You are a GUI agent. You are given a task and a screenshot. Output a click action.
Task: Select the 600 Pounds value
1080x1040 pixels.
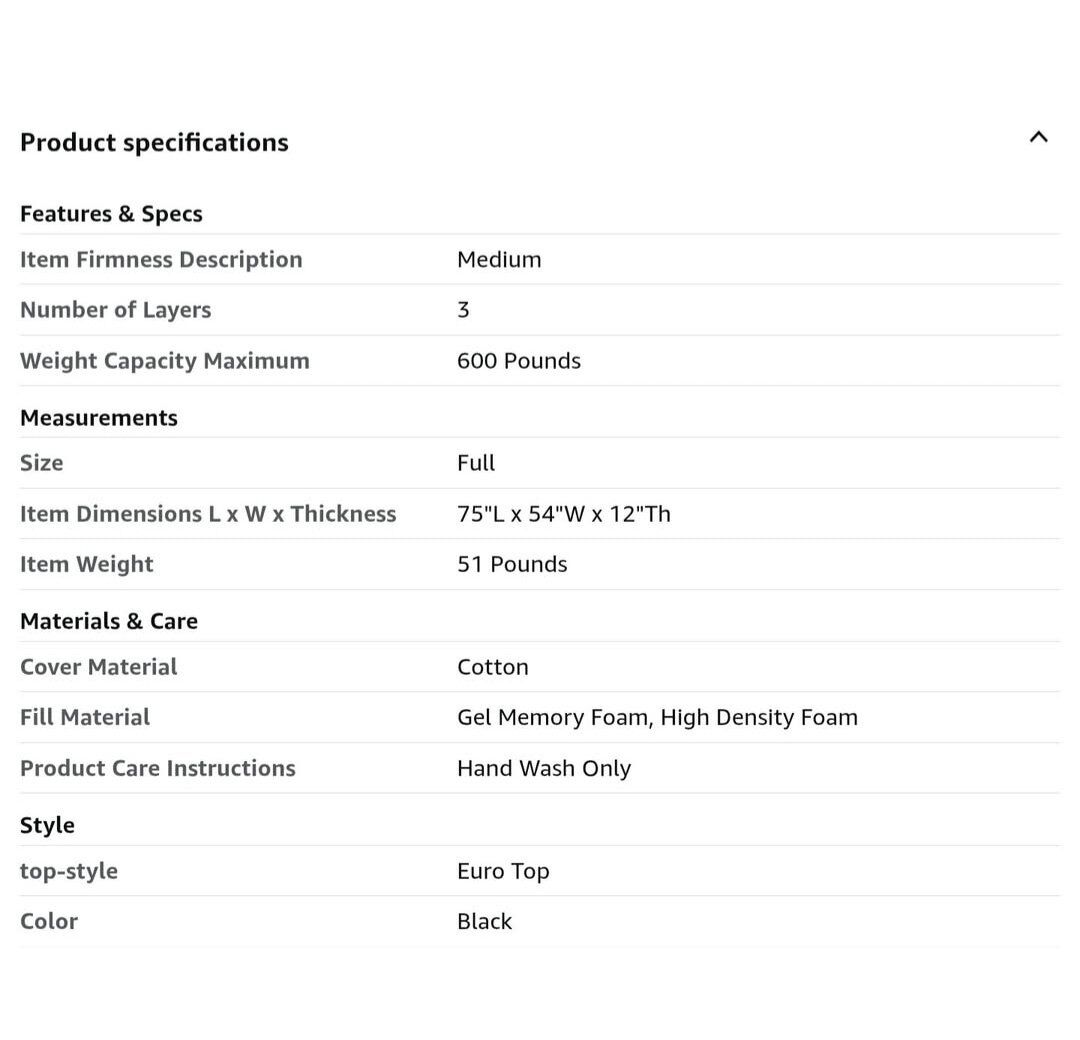click(518, 361)
